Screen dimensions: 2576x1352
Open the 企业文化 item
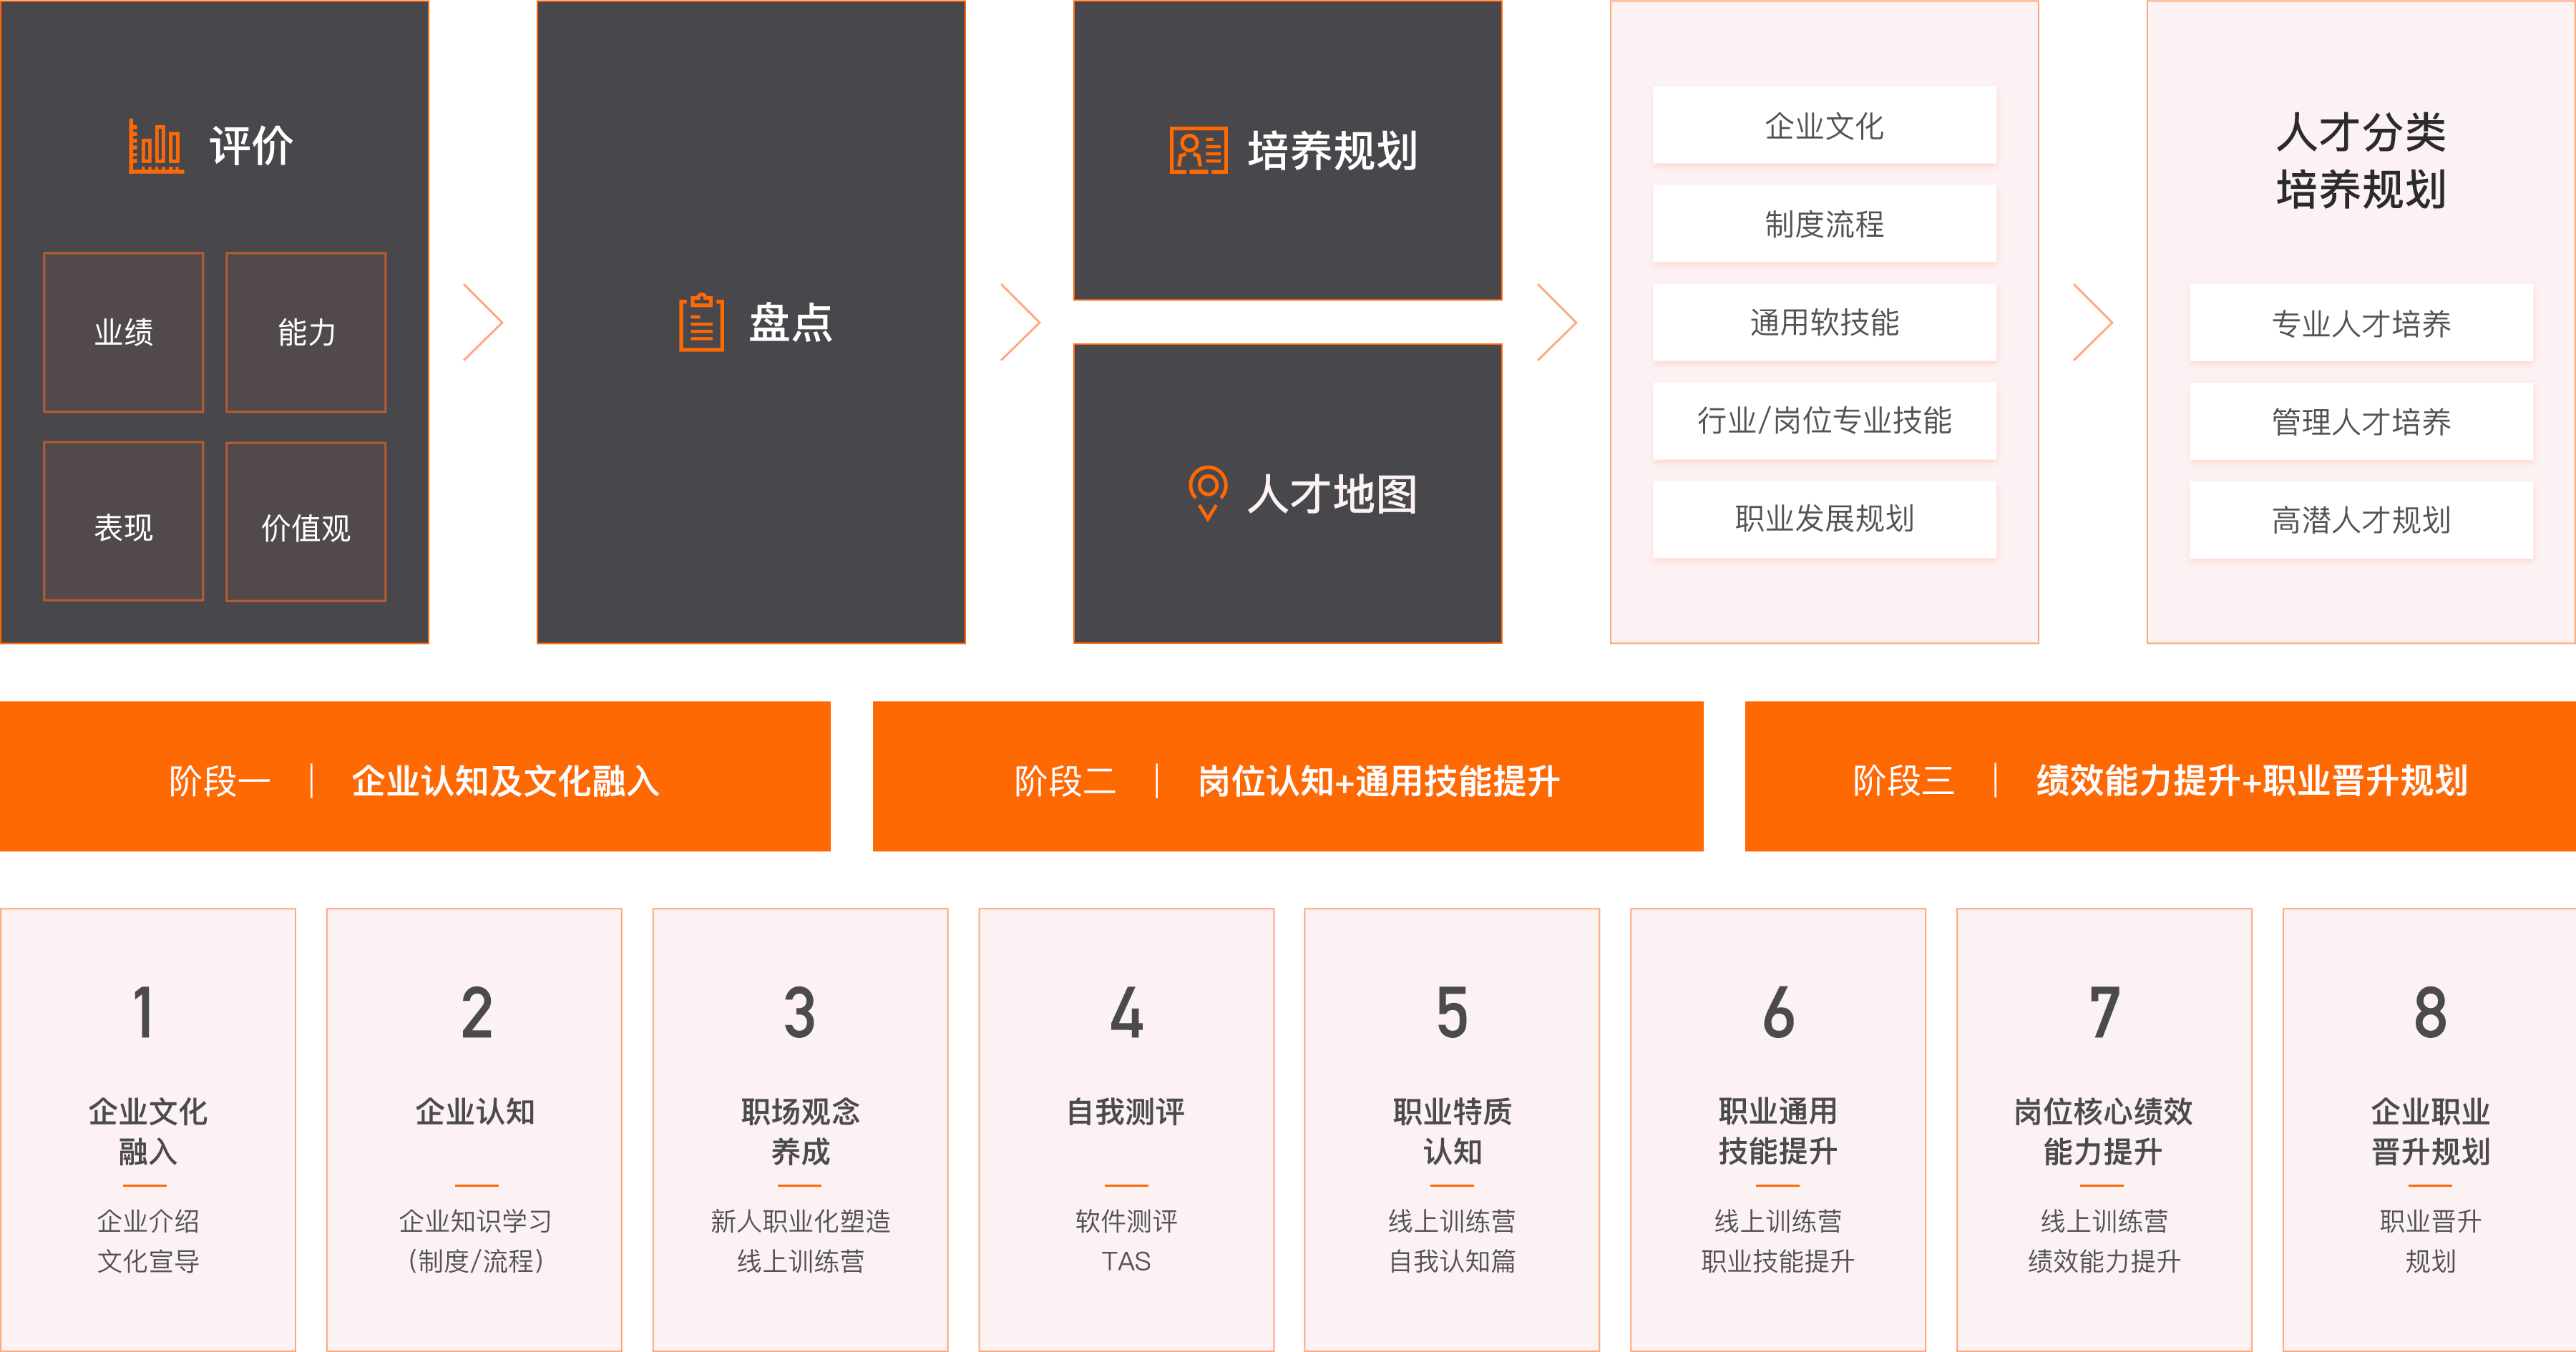[1824, 126]
